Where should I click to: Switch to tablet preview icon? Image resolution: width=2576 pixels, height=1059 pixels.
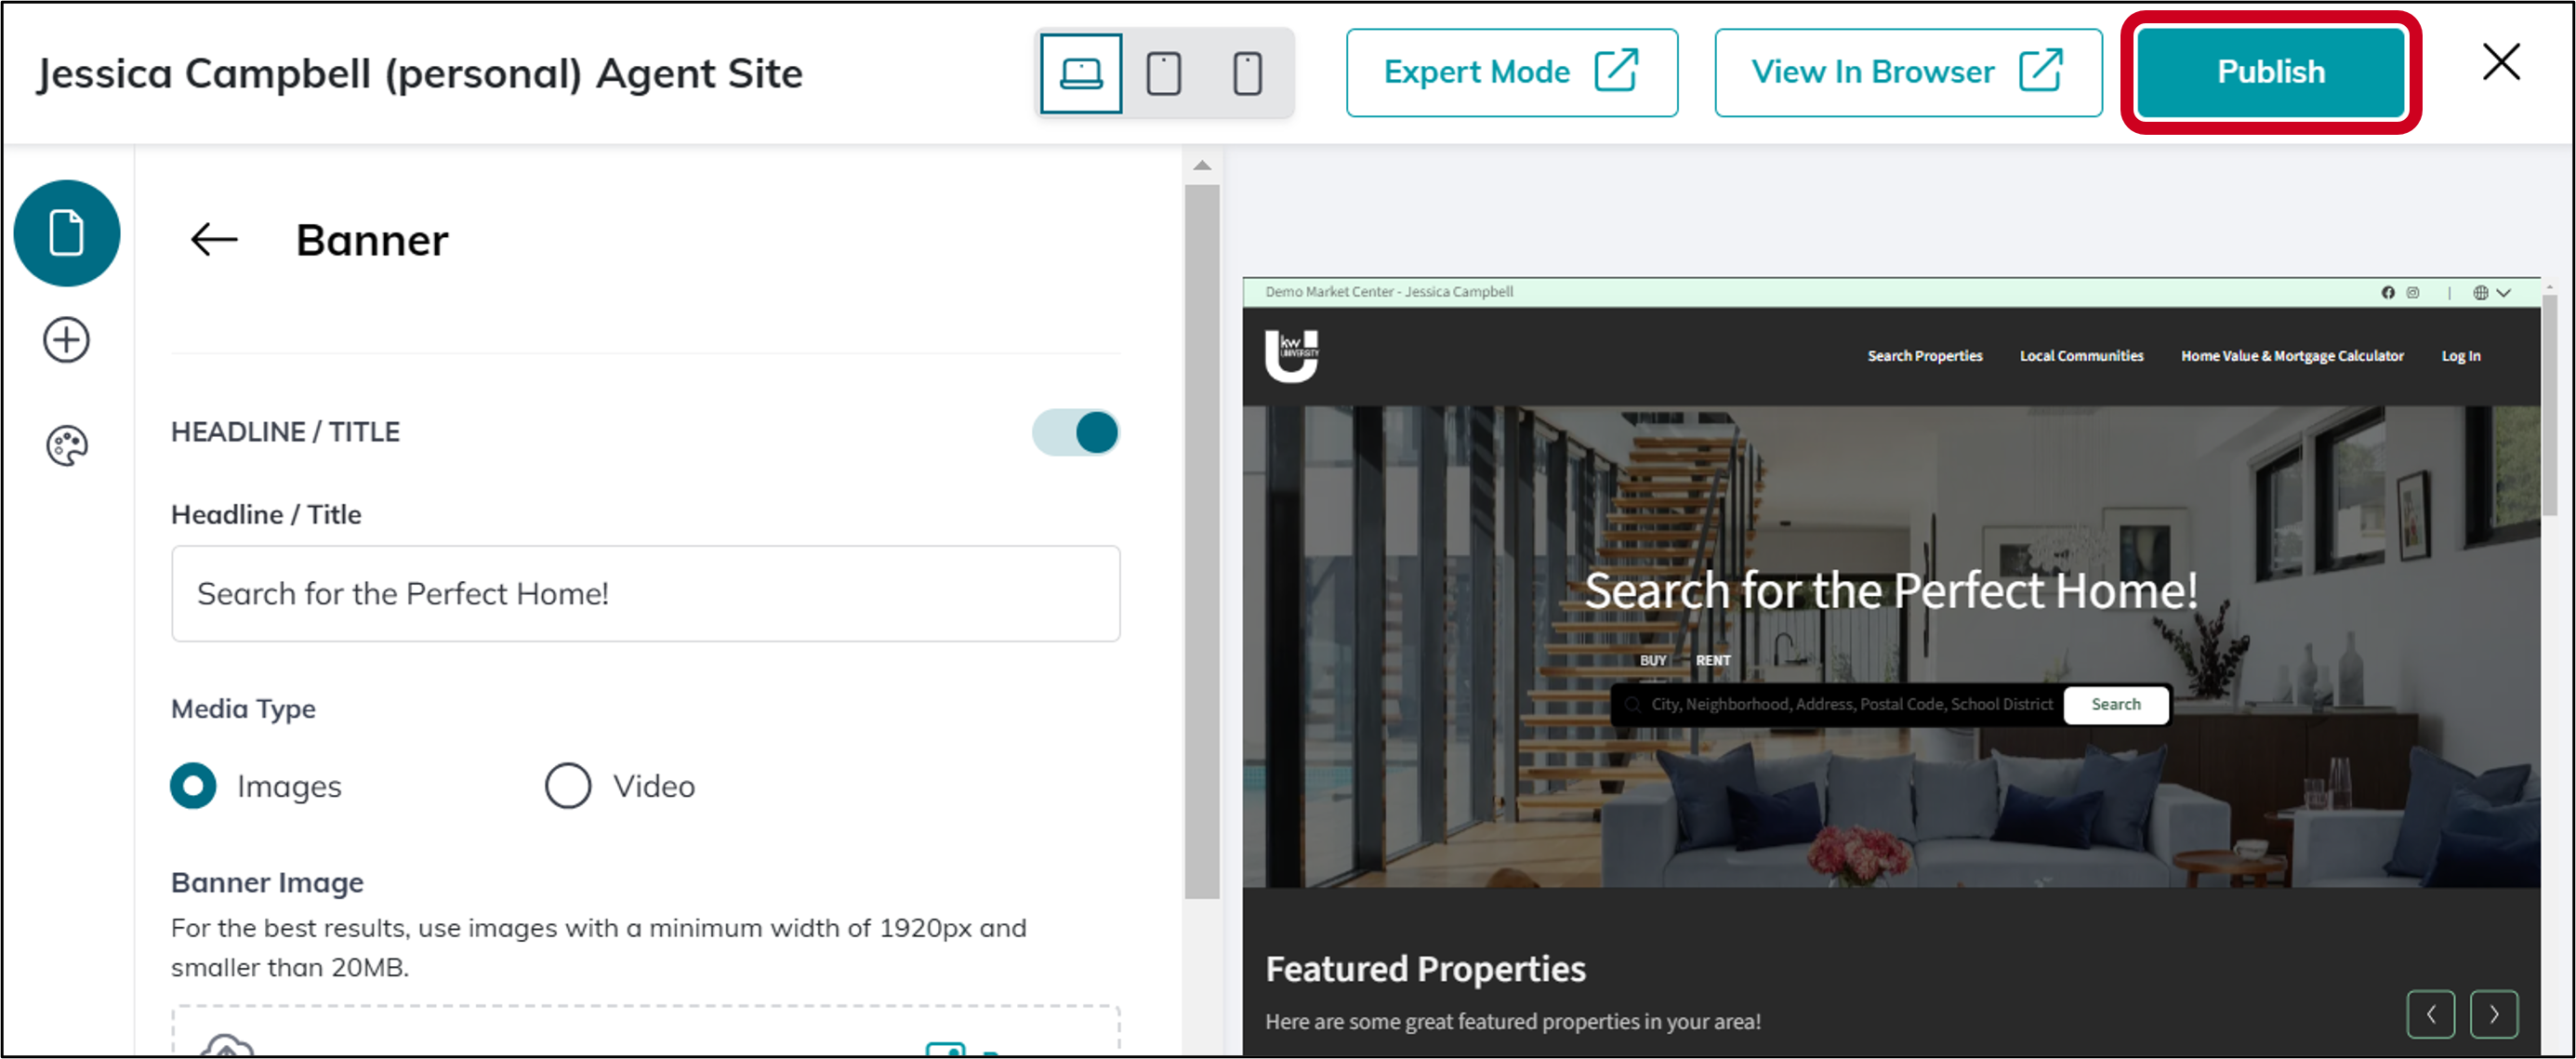click(1164, 73)
